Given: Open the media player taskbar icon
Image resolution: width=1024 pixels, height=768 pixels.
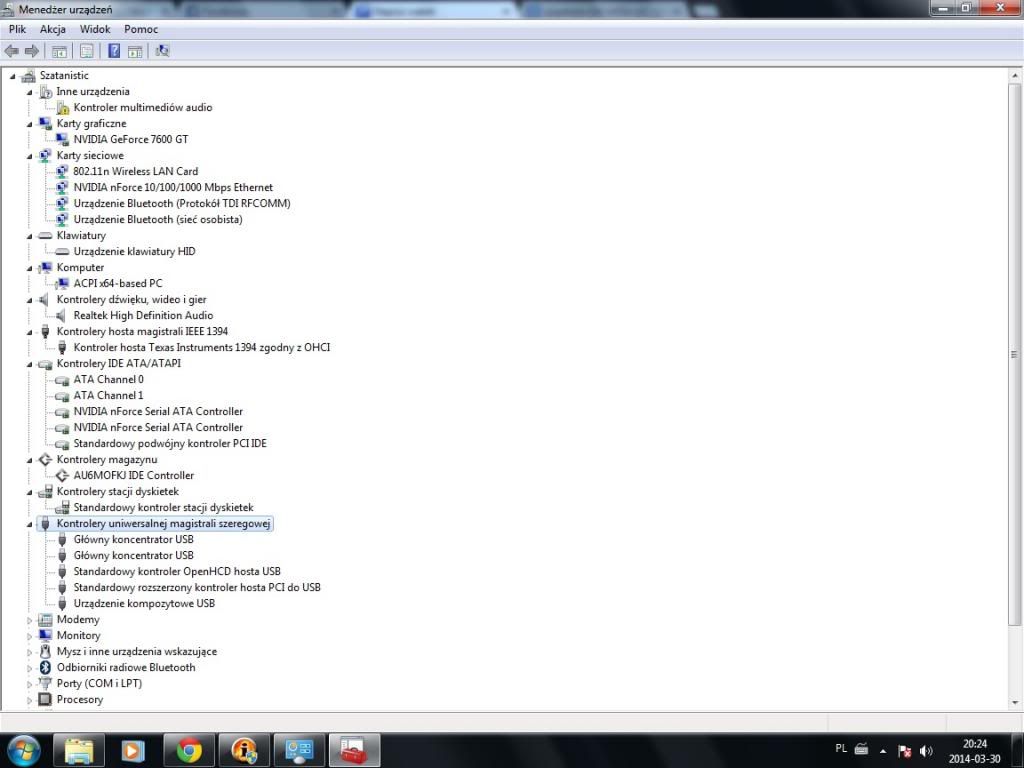Looking at the screenshot, I should tap(133, 750).
